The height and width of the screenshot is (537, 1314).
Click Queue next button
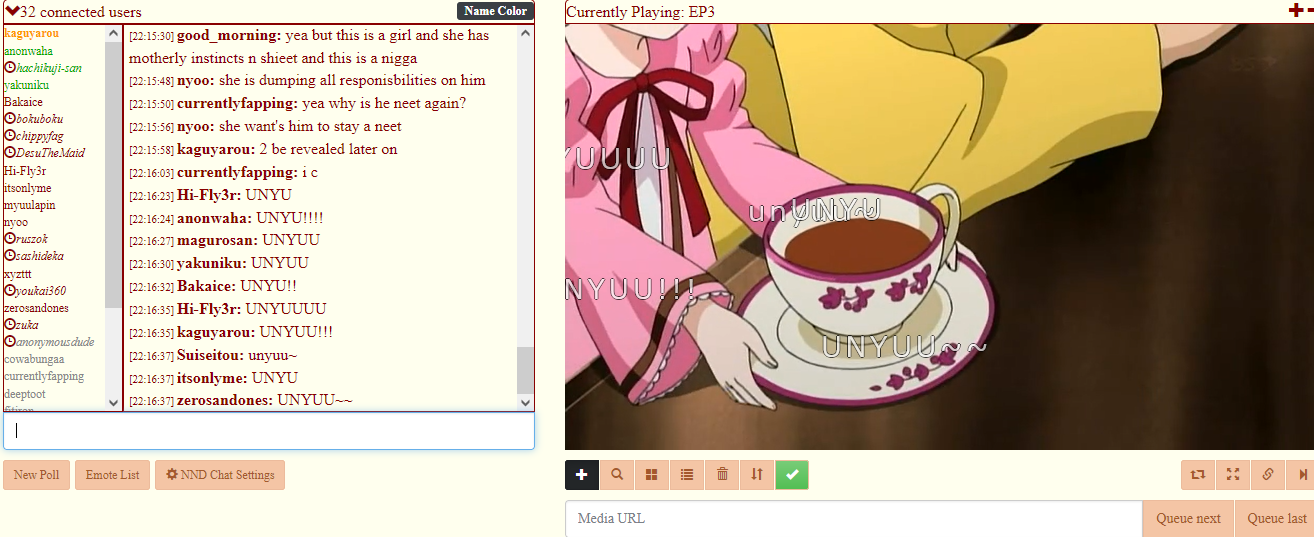tap(1188, 518)
